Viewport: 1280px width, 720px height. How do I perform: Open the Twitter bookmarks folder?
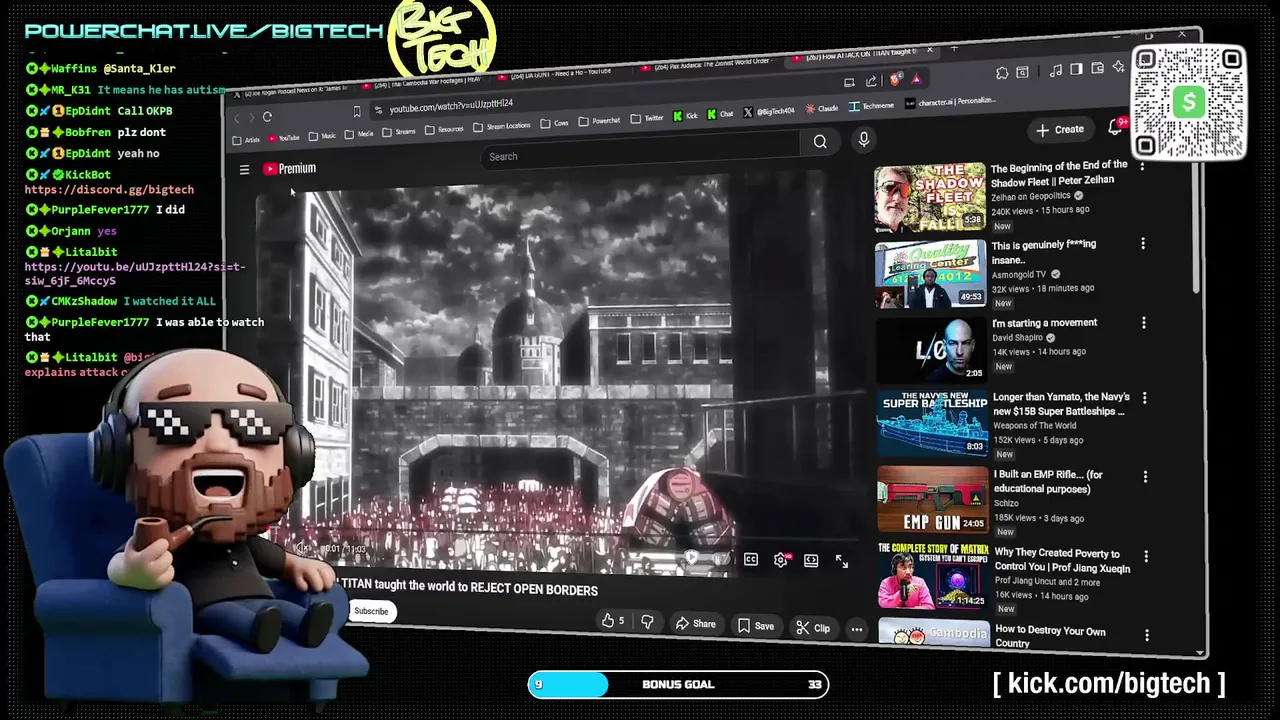click(646, 118)
